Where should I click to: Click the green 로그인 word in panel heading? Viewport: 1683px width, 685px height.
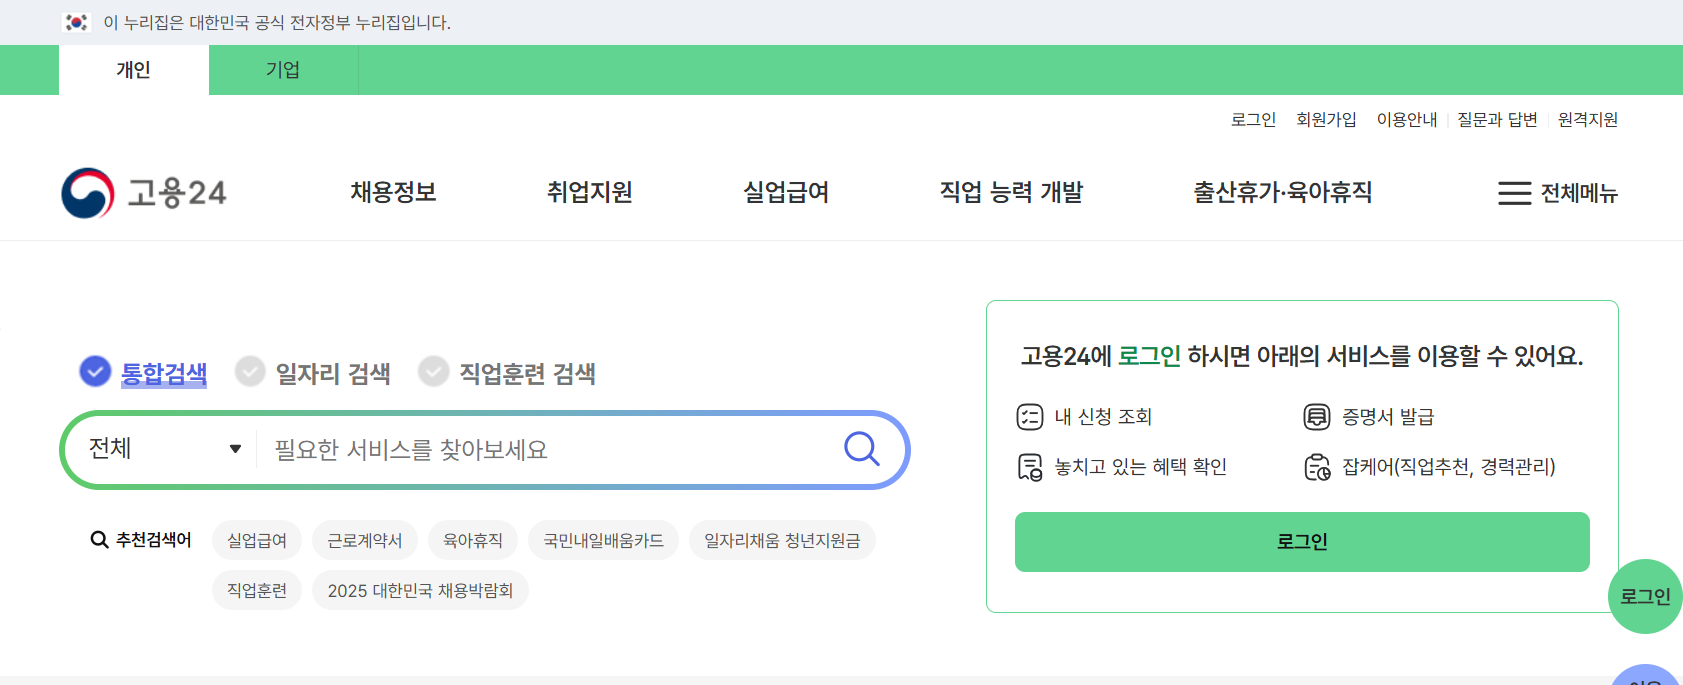coord(1149,356)
